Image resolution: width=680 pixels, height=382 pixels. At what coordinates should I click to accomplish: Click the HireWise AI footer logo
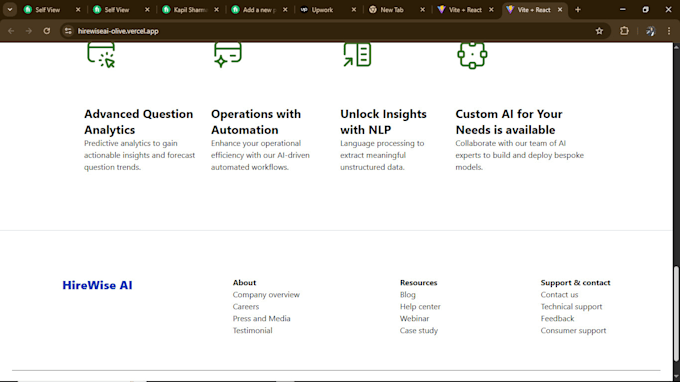pyautogui.click(x=97, y=285)
